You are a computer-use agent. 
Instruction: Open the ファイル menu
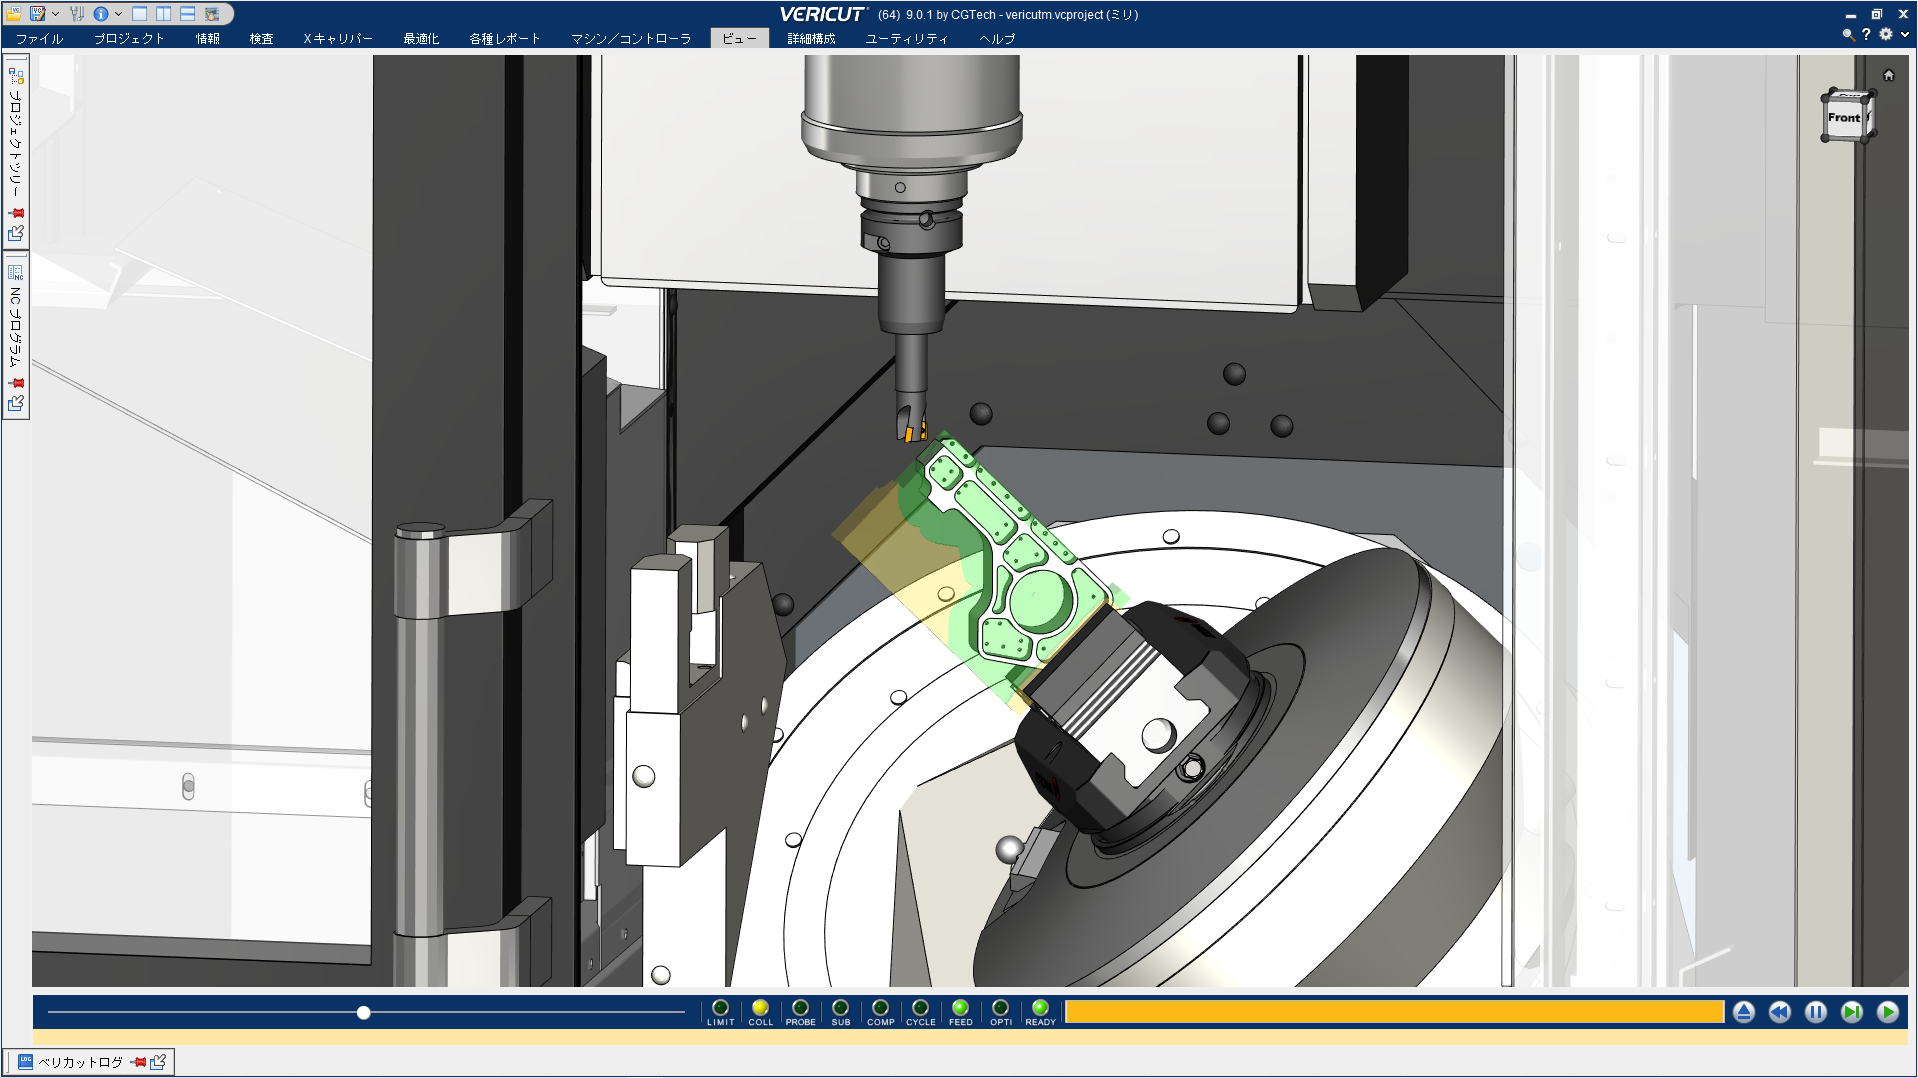[x=40, y=39]
